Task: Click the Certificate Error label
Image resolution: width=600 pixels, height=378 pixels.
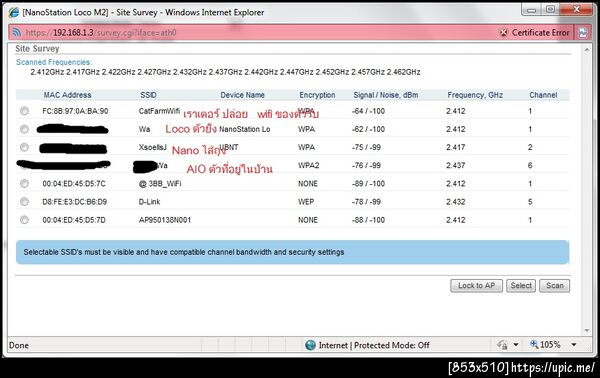Action: click(541, 33)
